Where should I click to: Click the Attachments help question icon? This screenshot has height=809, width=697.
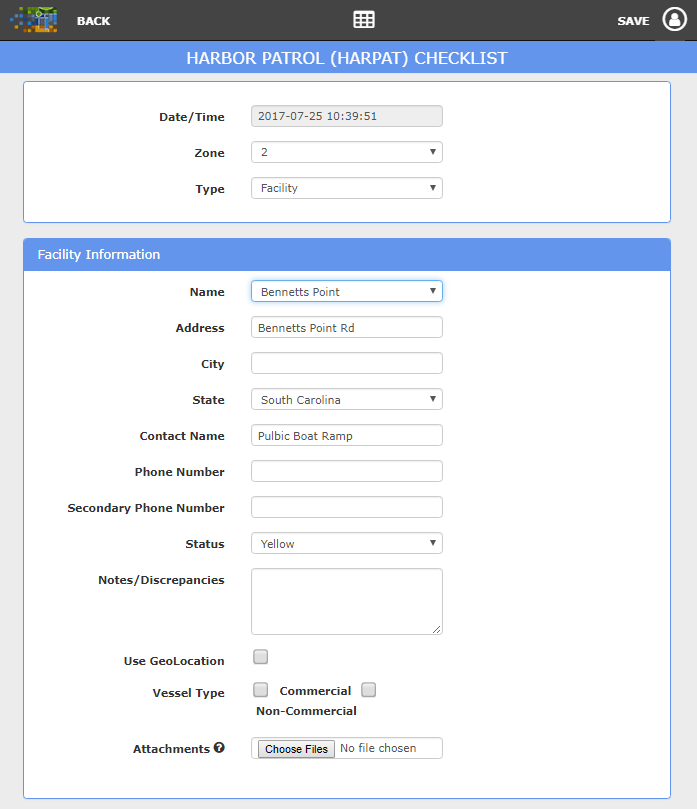tap(219, 748)
